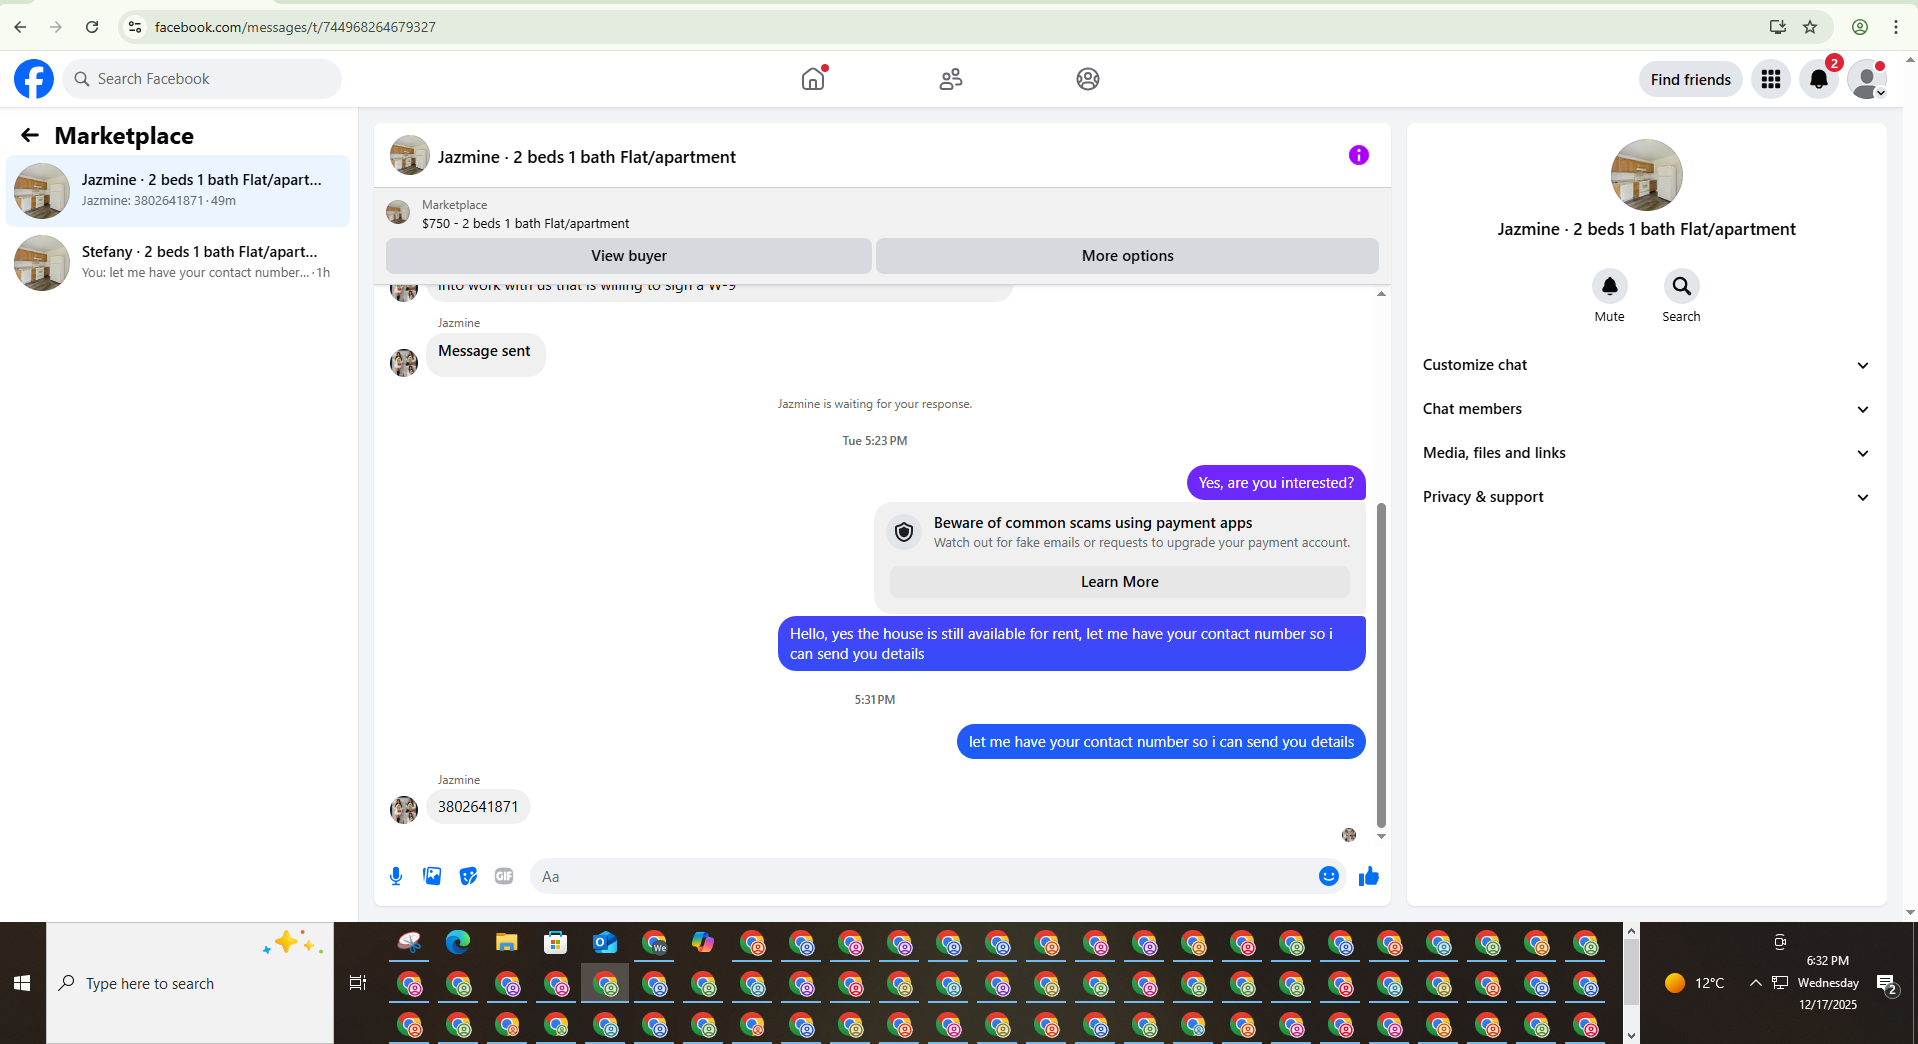Expand Chat members section
Screen dimensions: 1918x1044
pos(1646,409)
